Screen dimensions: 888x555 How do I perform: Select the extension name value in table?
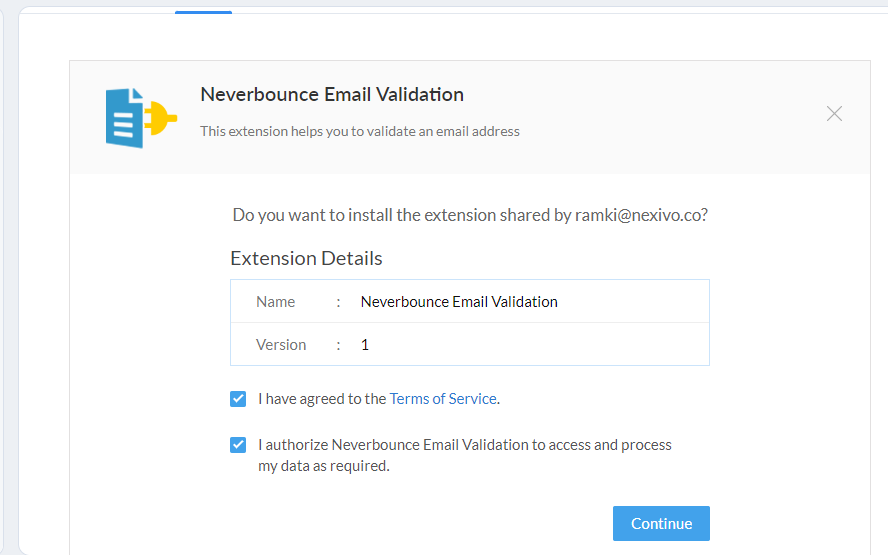coord(459,302)
